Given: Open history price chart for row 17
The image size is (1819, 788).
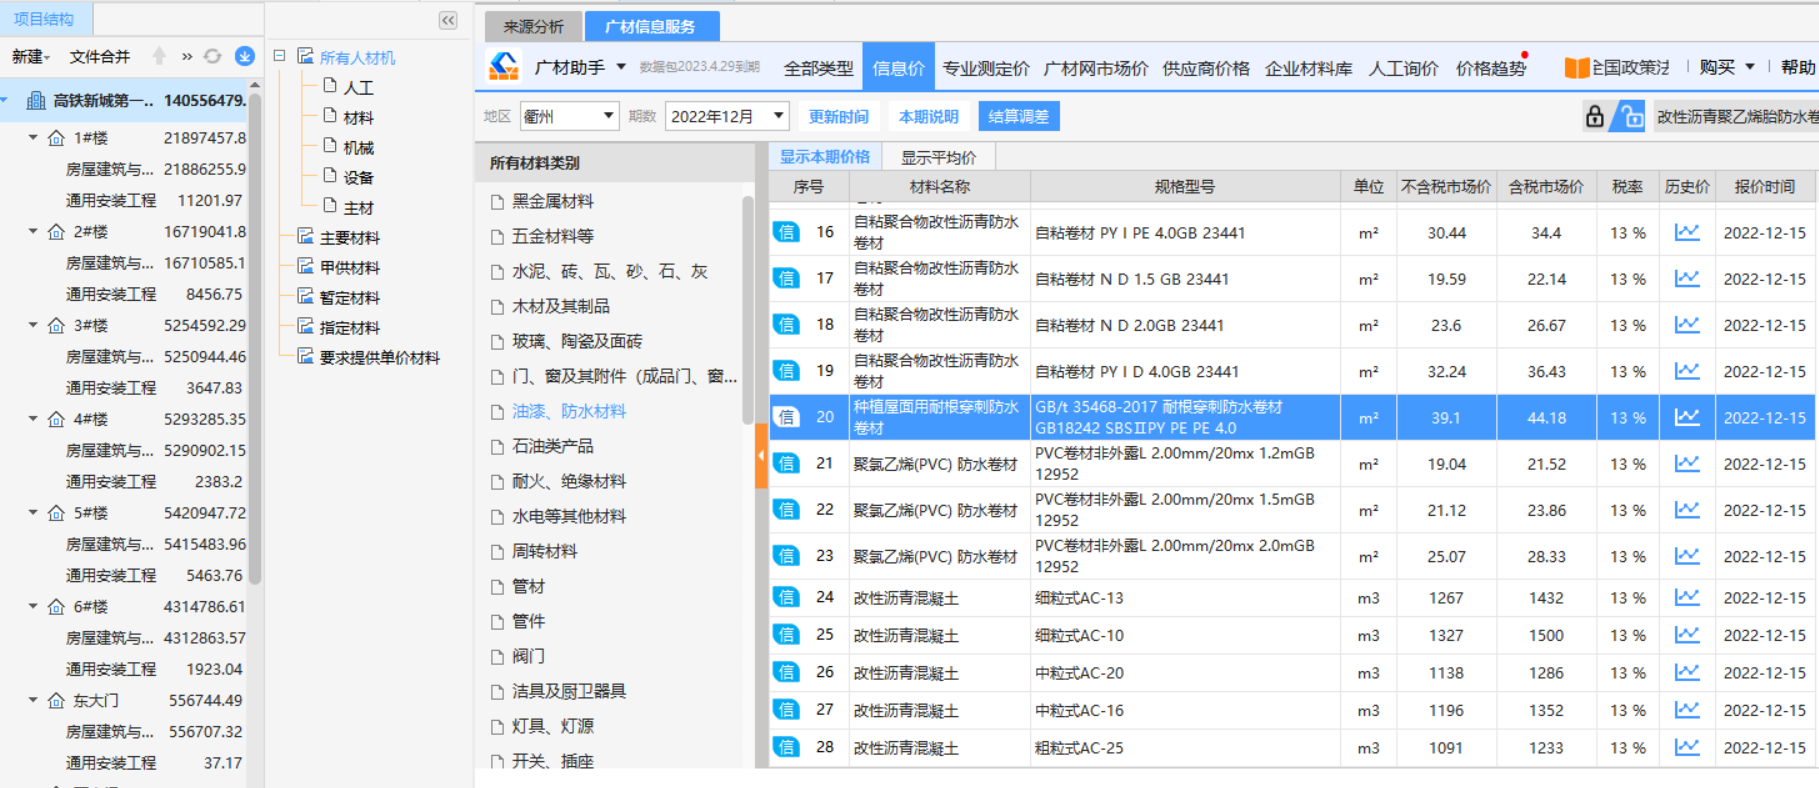Looking at the screenshot, I should (x=1687, y=278).
